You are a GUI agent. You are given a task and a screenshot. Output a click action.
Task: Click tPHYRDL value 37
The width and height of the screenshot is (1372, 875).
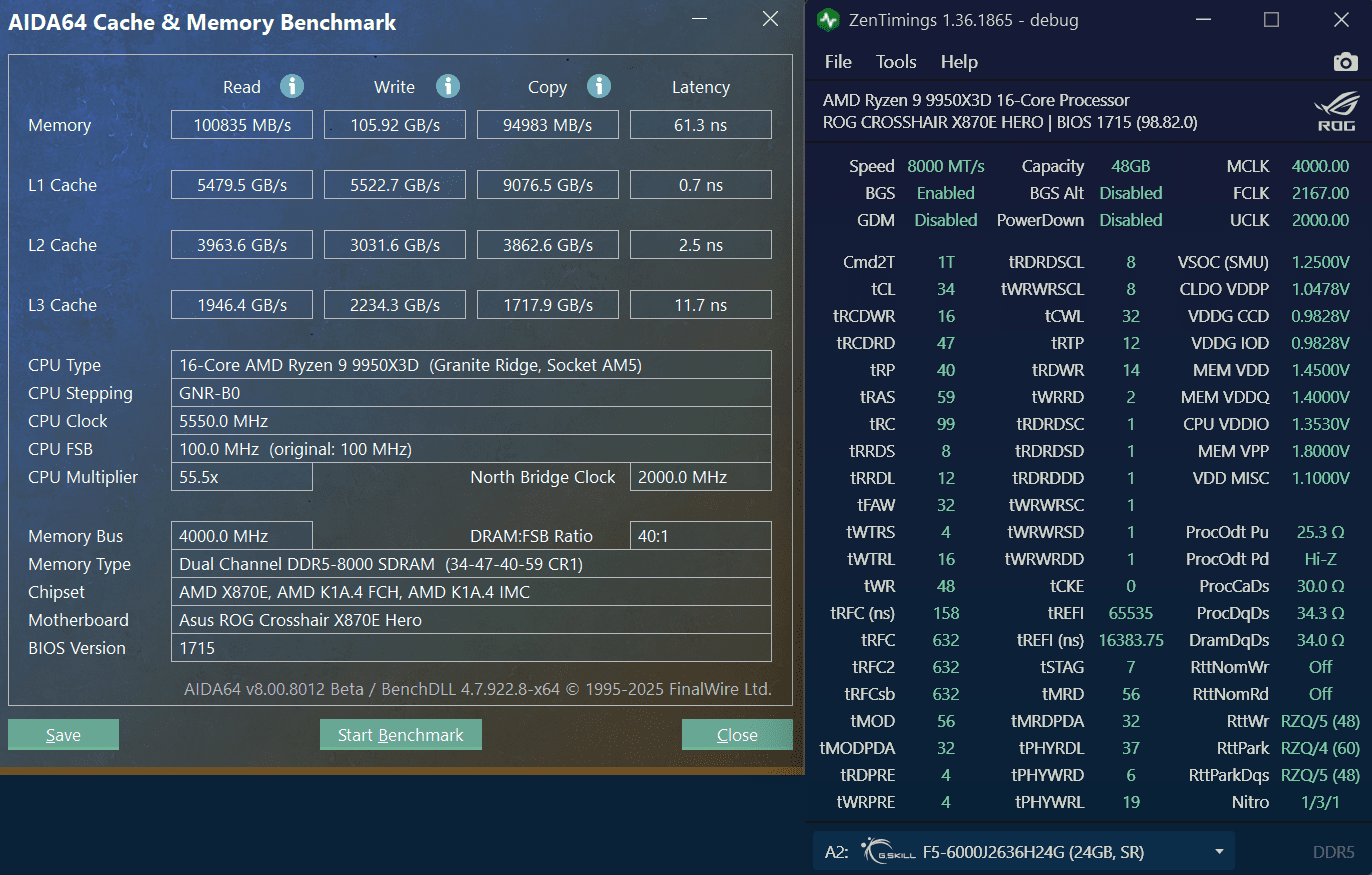point(1131,748)
